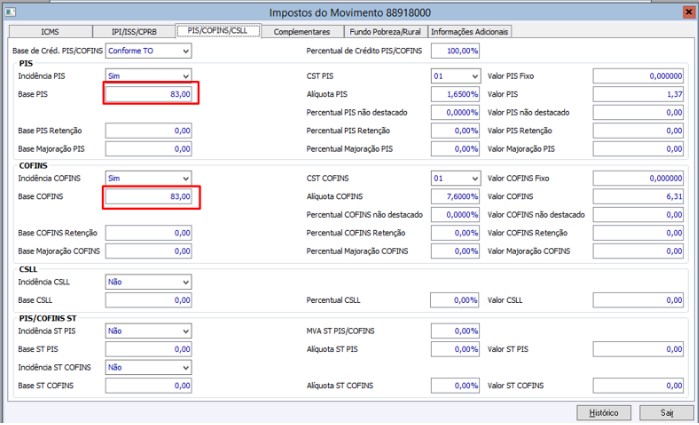This screenshot has height=425, width=699.
Task: Click the Base PIS input field
Action: pos(148,94)
